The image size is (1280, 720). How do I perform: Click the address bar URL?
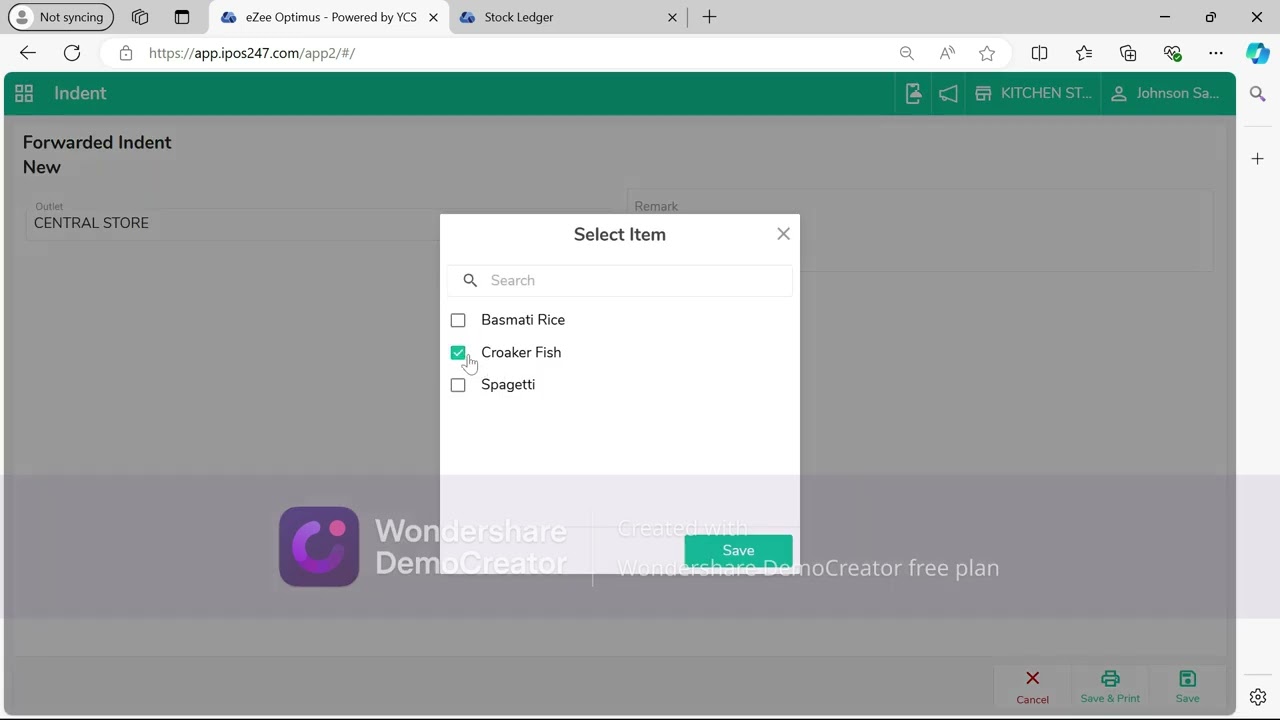pos(252,53)
